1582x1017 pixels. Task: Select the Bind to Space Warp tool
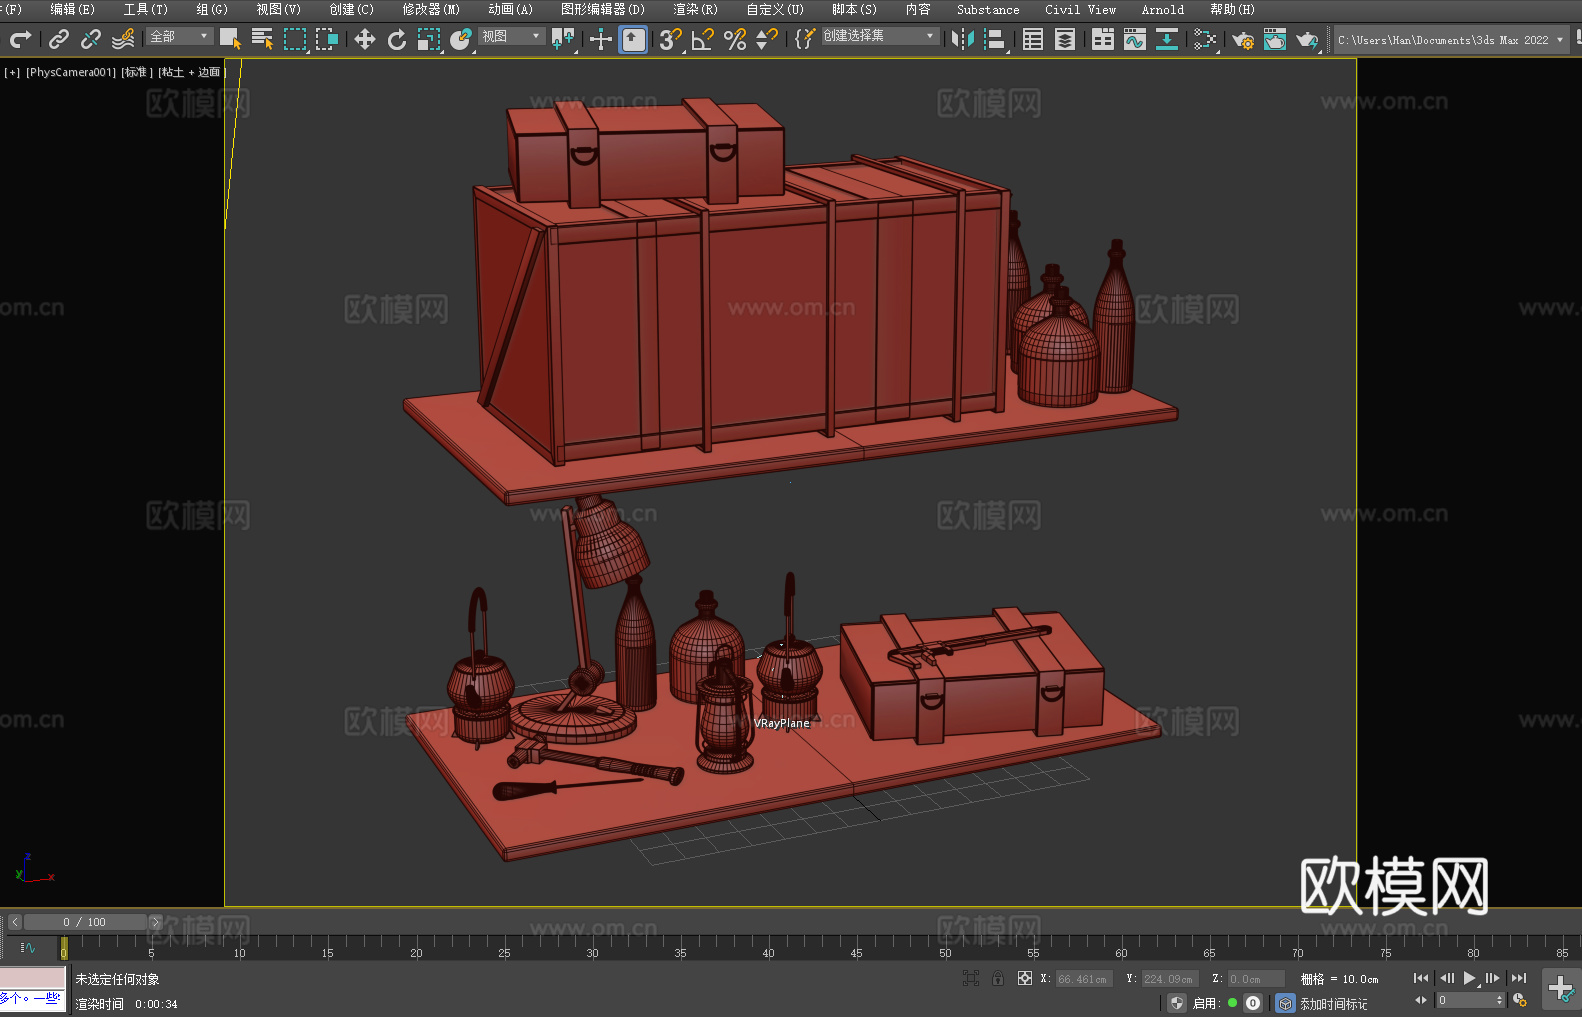[123, 39]
